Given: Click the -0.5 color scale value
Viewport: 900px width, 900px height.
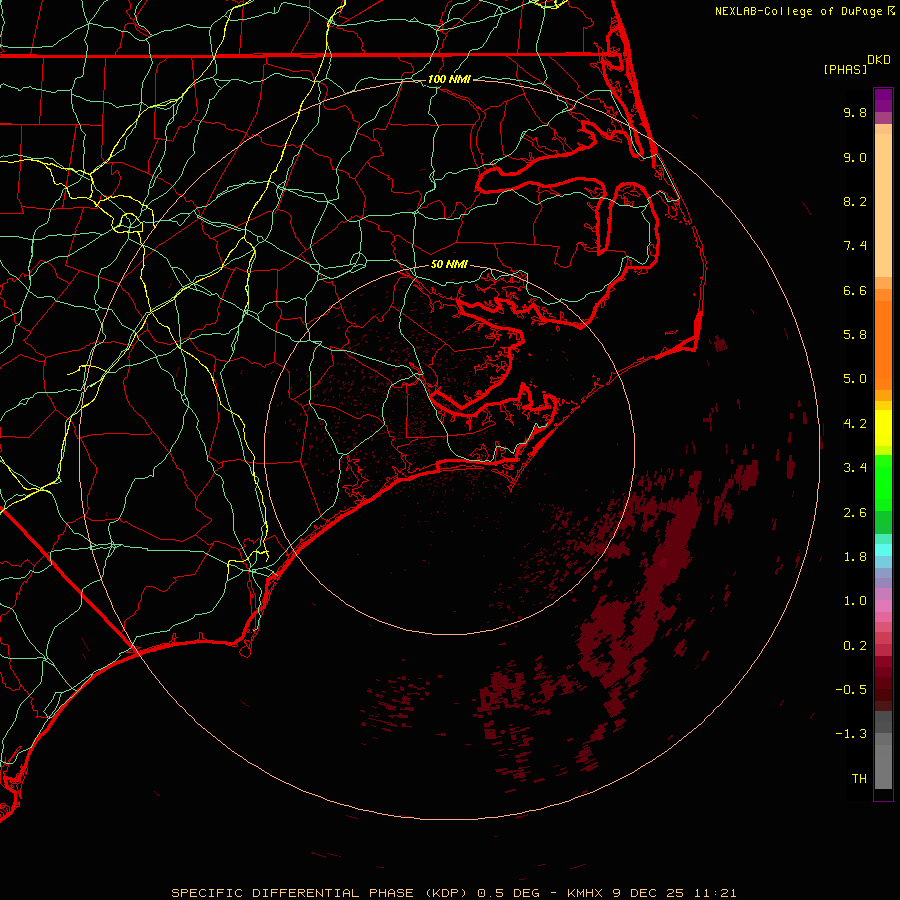Looking at the screenshot, I should pos(851,690).
